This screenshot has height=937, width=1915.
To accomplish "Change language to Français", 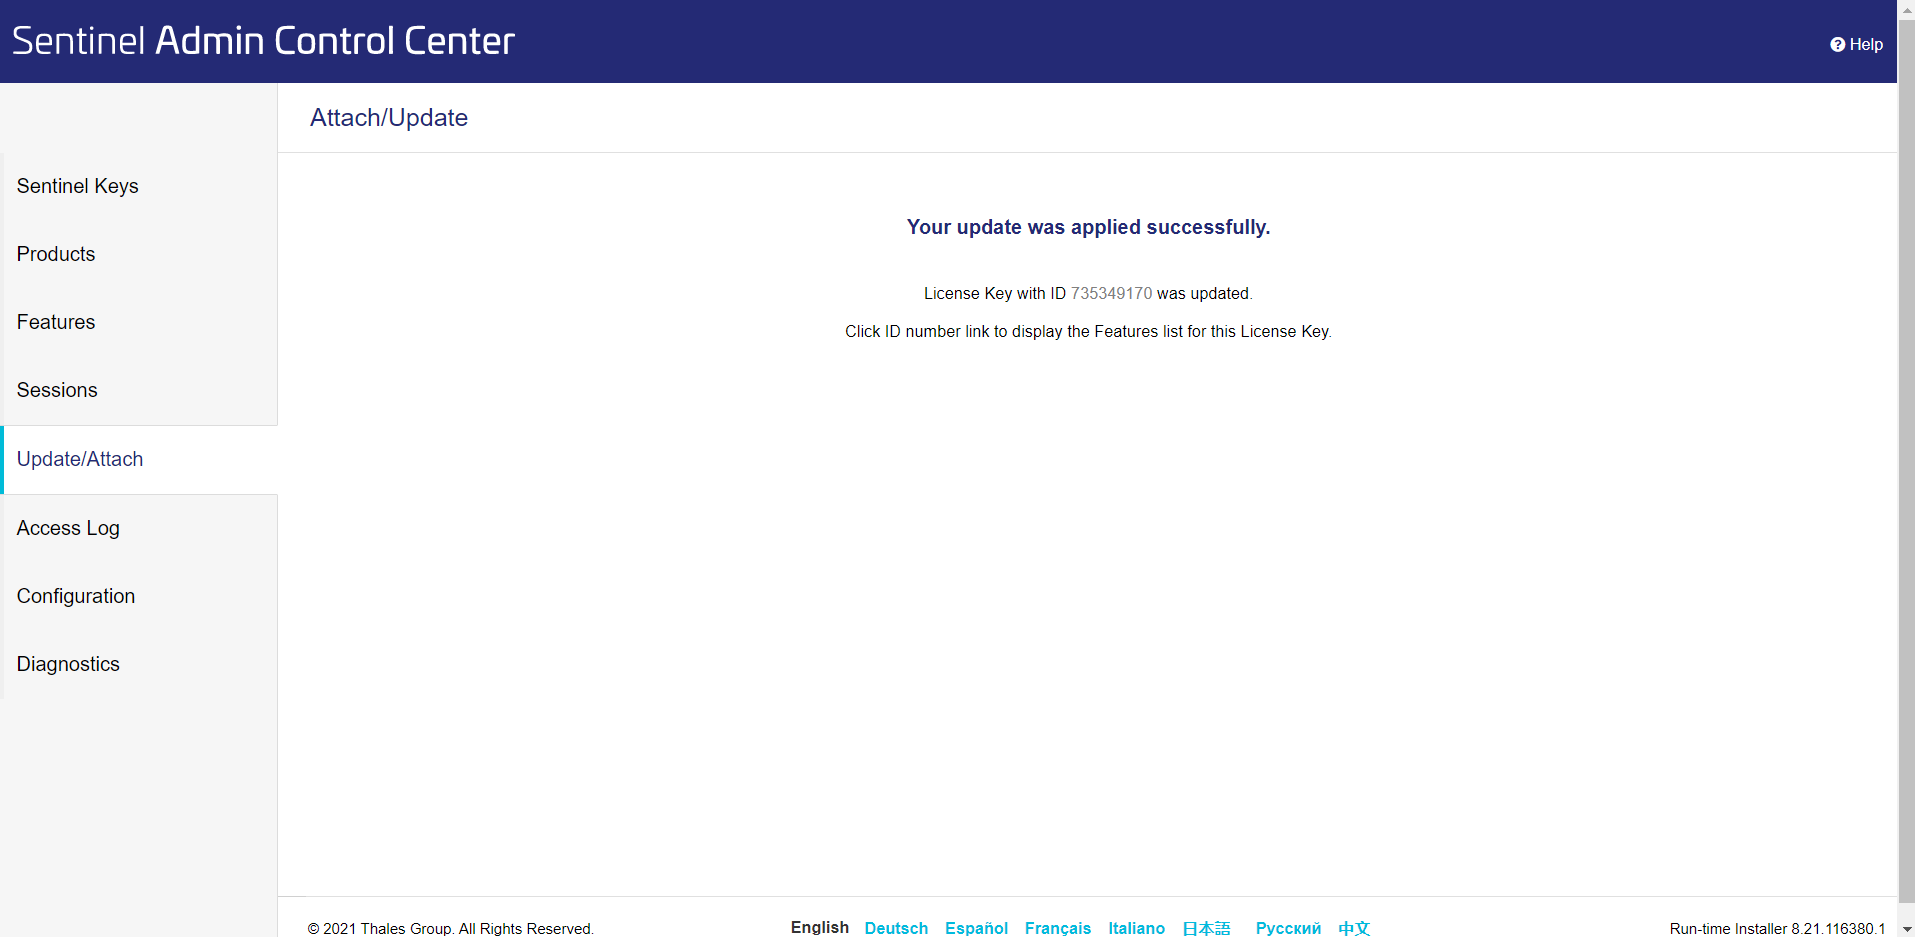I will point(1057,928).
